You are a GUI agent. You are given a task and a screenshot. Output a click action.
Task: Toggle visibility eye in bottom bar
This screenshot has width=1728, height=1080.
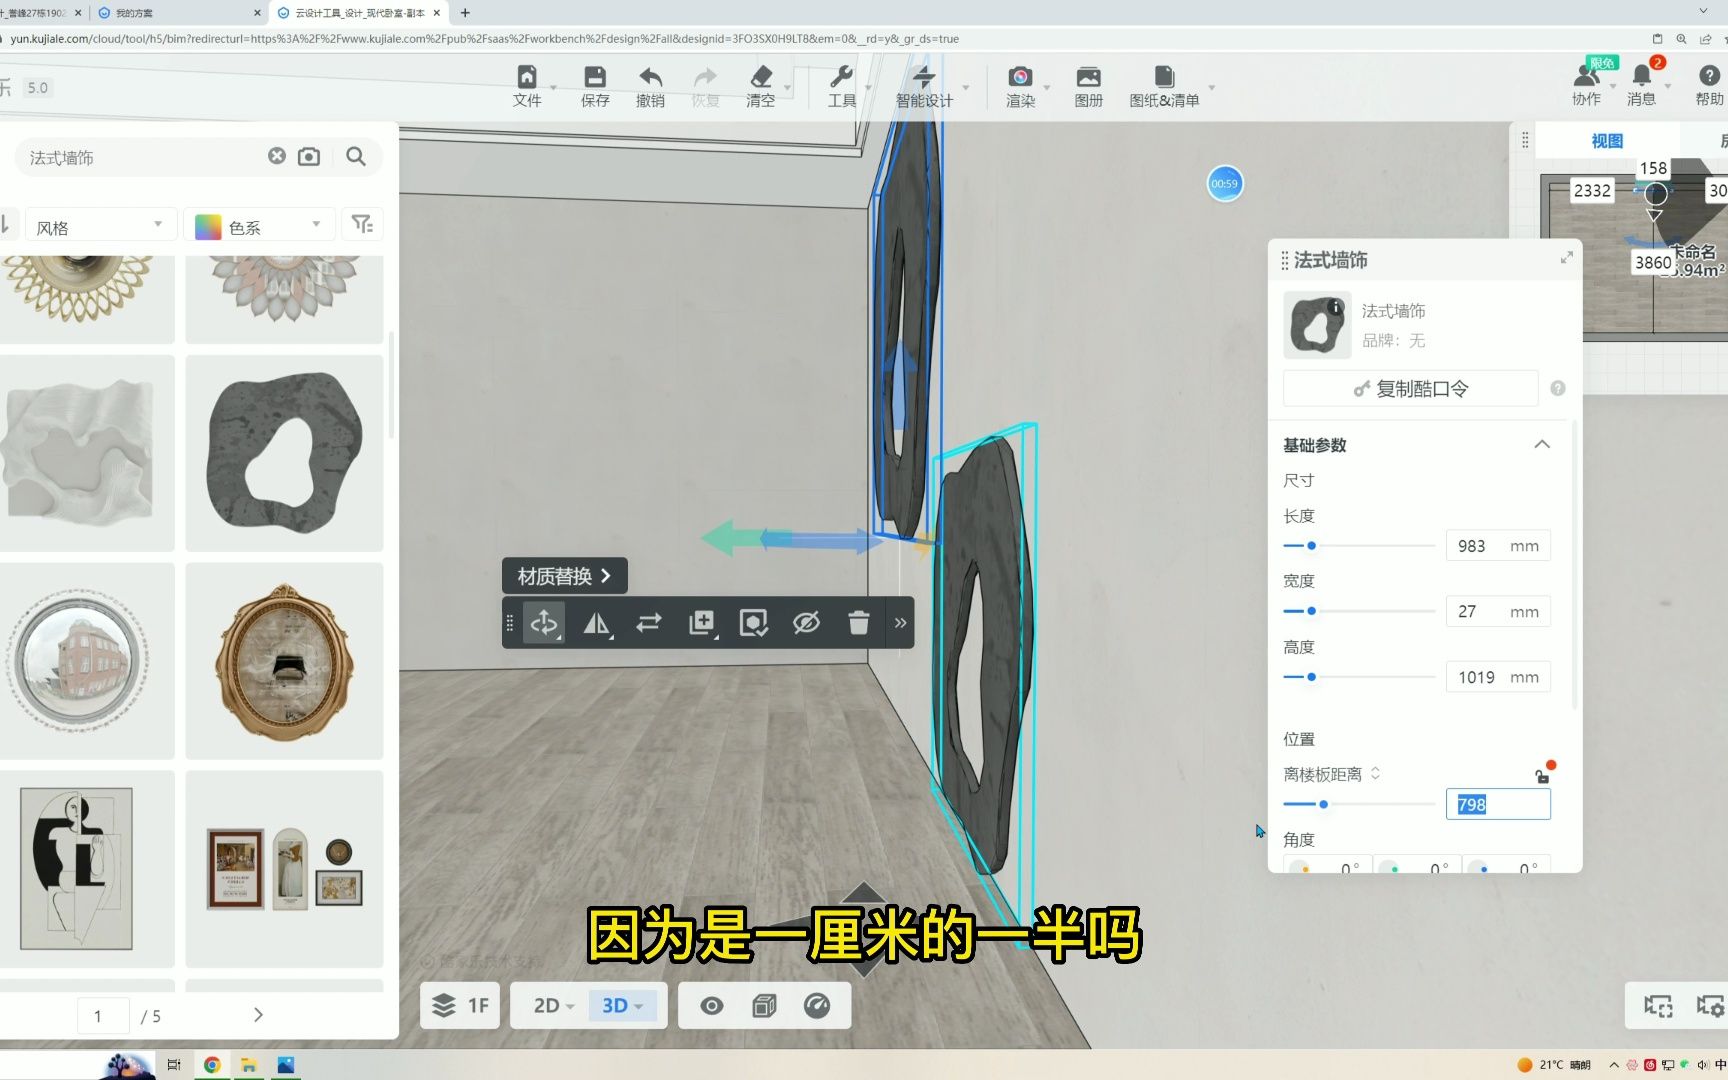tap(712, 1005)
